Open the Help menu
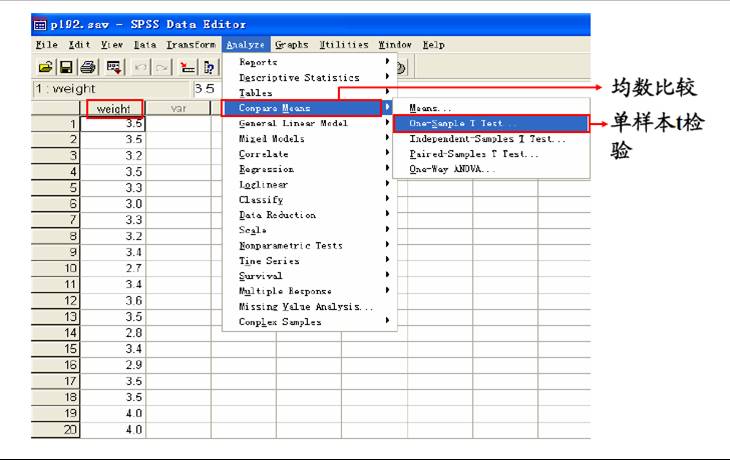The image size is (730, 460). [433, 45]
